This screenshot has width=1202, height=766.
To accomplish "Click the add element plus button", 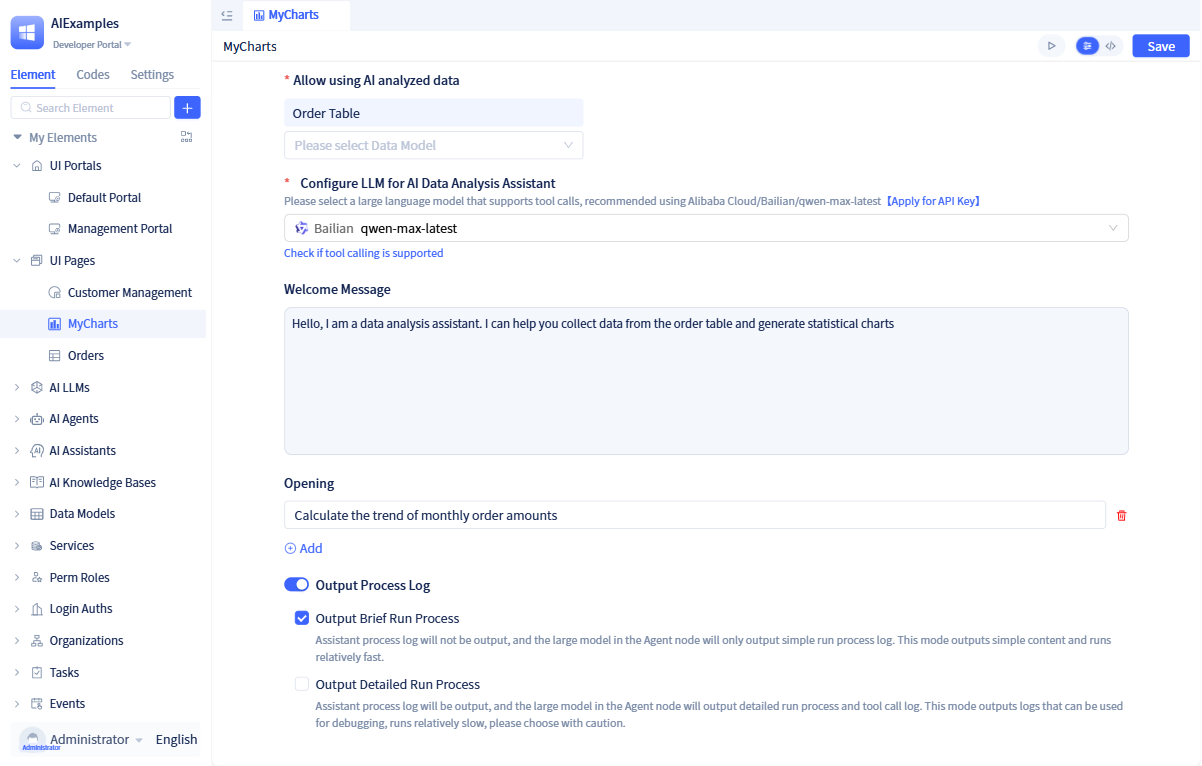I will pyautogui.click(x=187, y=108).
